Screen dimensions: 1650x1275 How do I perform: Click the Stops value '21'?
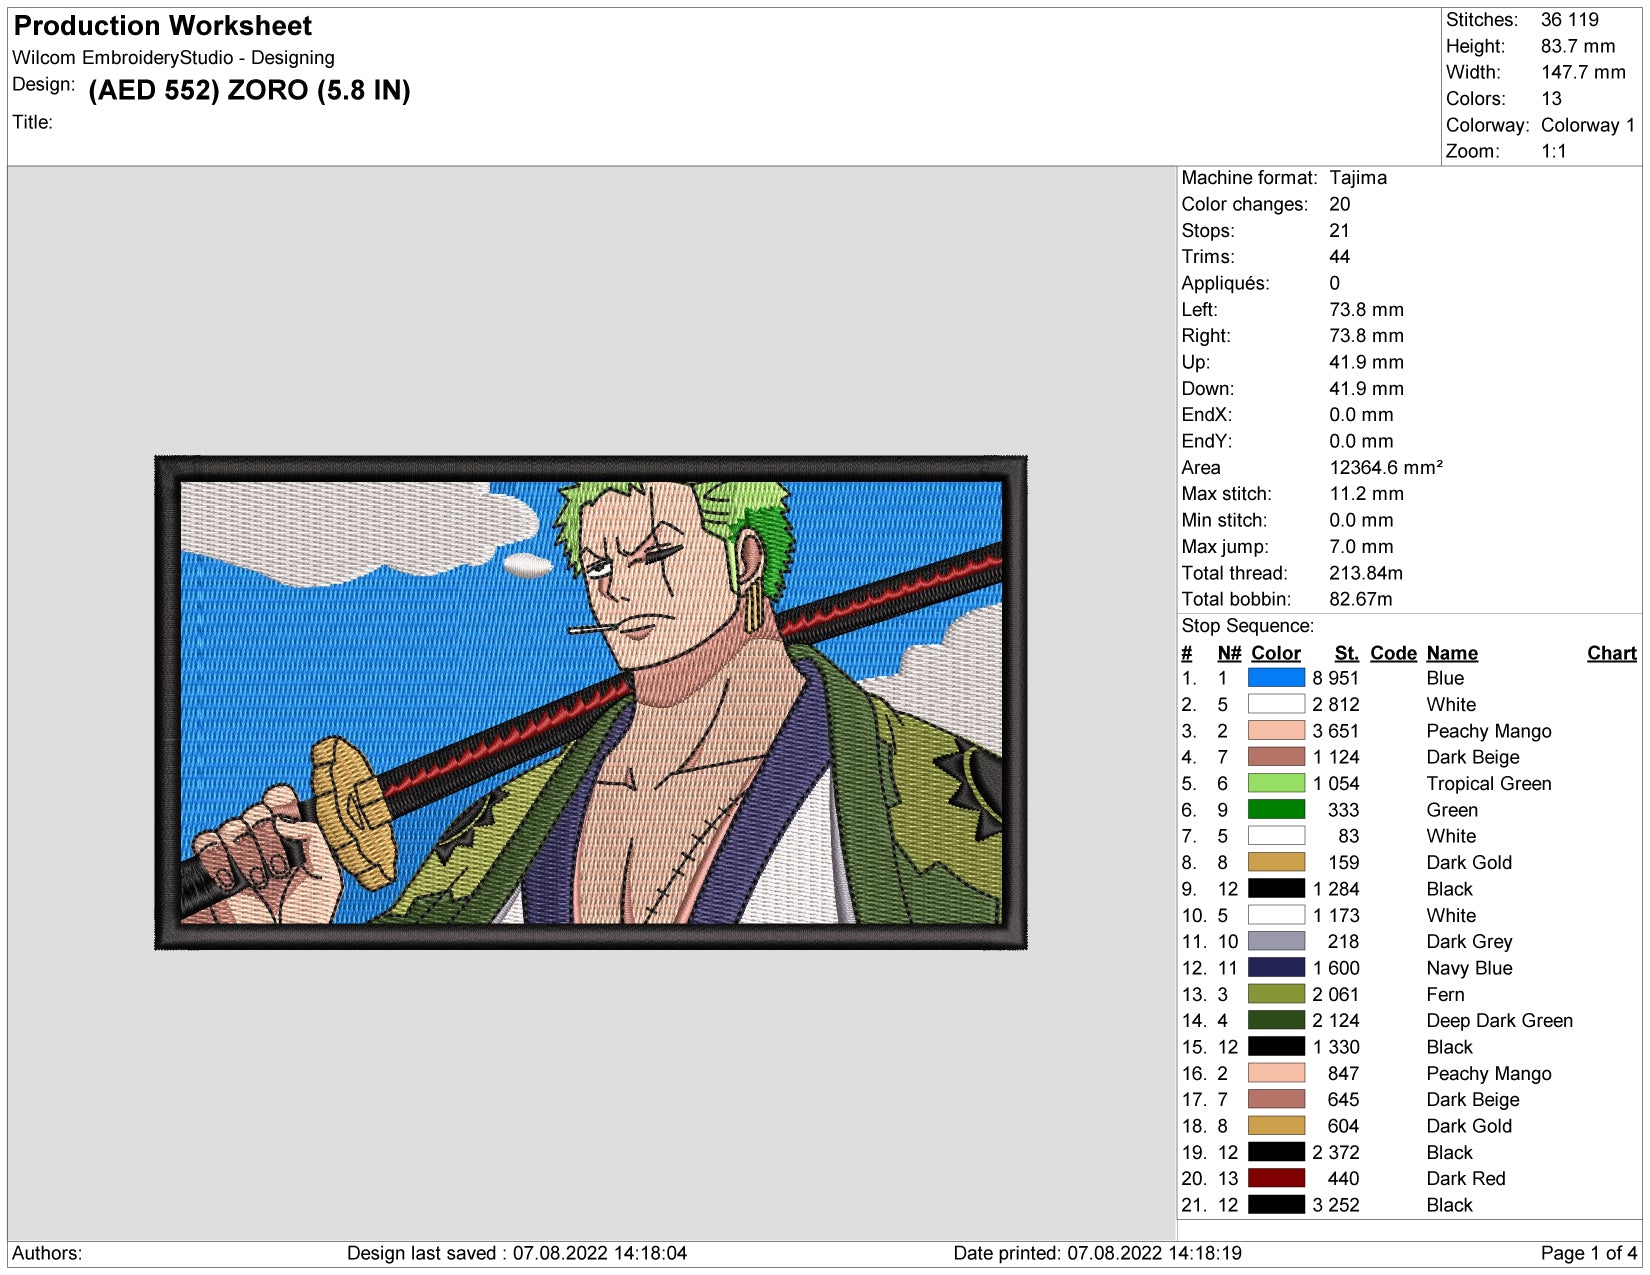click(1339, 230)
